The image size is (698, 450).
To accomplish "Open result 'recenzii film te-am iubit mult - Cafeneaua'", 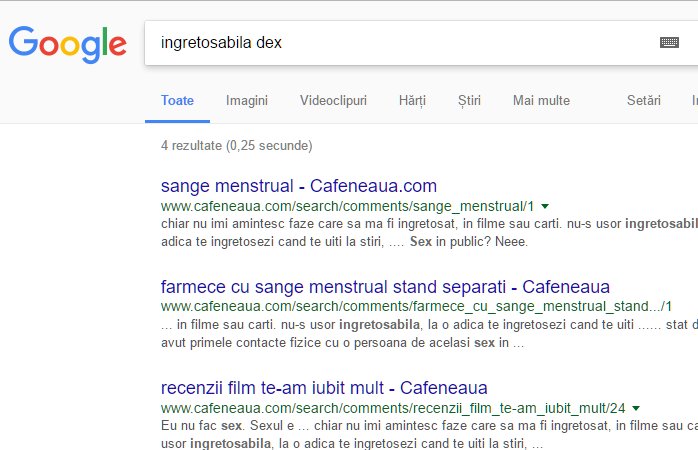I will coord(324,388).
